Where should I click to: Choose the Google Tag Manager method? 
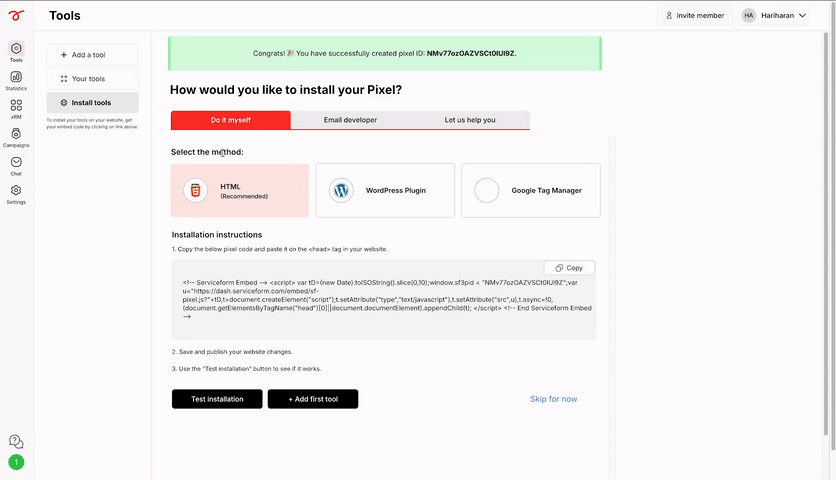pos(530,190)
